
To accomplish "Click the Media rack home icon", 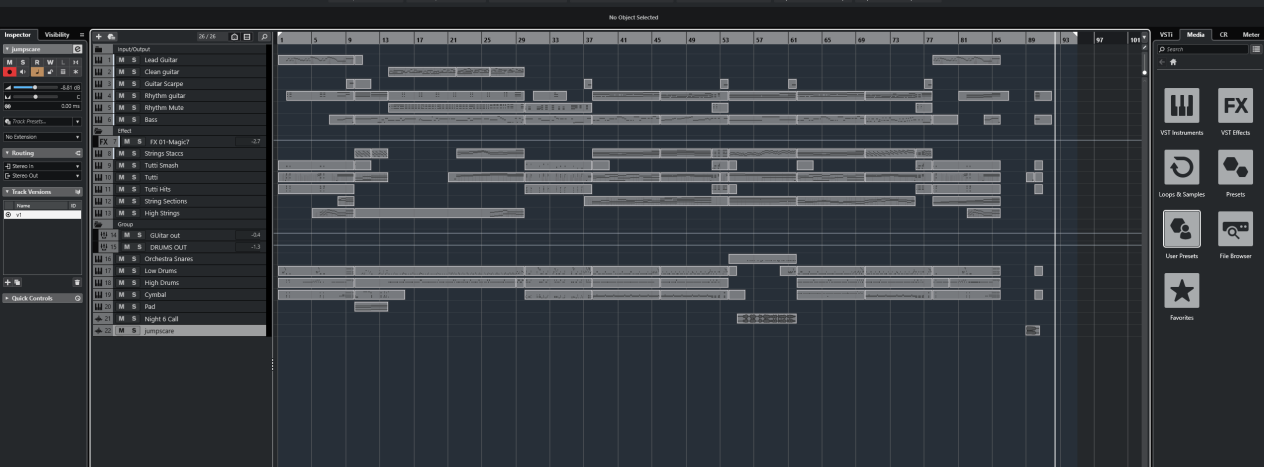I will tap(1173, 61).
